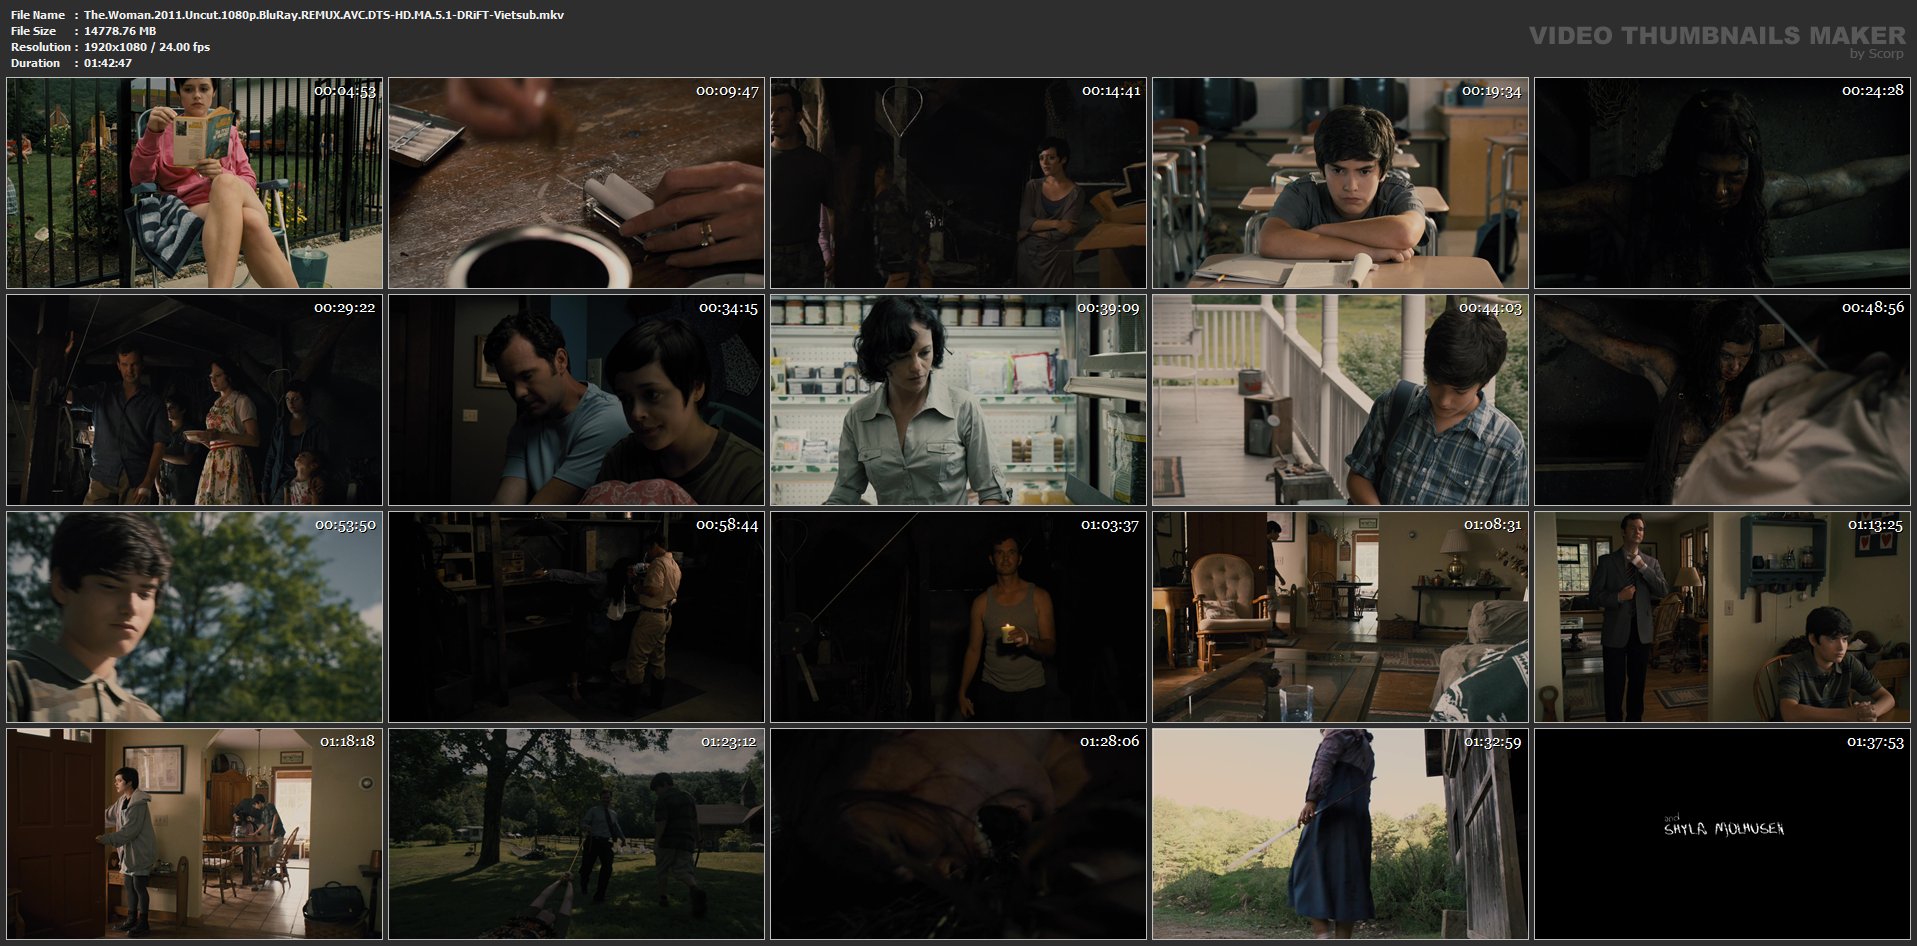Click the resolution value 1920x1080 / 24.00 fps
The image size is (1917, 946).
147,47
